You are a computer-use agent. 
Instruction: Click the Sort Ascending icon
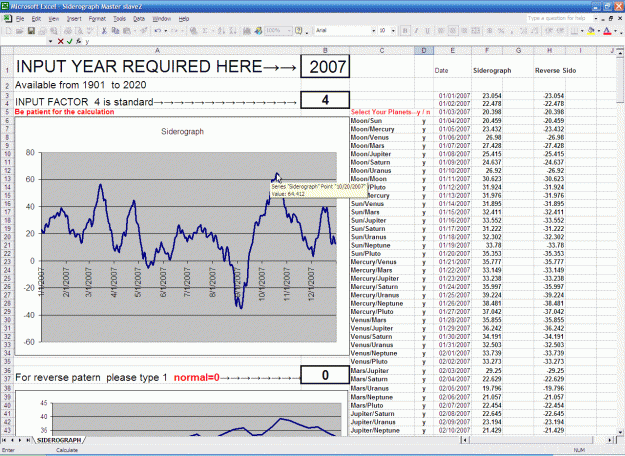(221, 31)
